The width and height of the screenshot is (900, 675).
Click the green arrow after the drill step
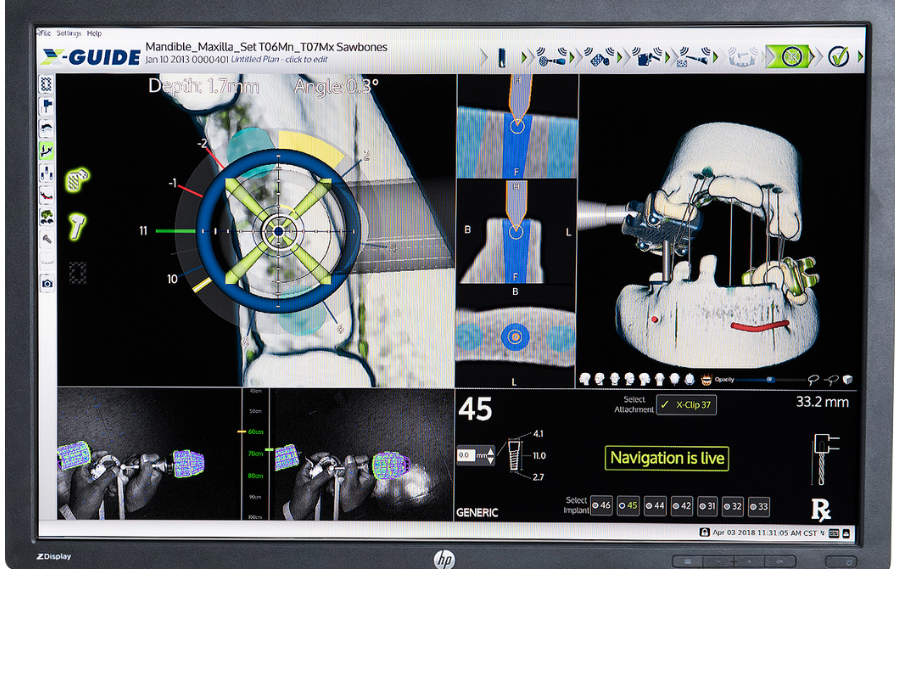point(524,57)
